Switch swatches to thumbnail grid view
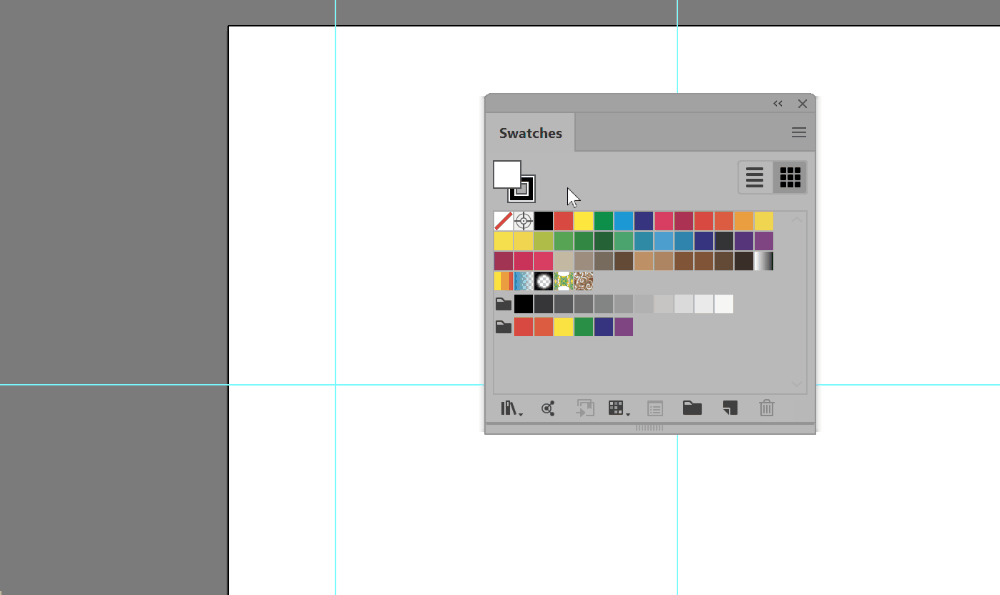The width and height of the screenshot is (1000, 595). (790, 177)
